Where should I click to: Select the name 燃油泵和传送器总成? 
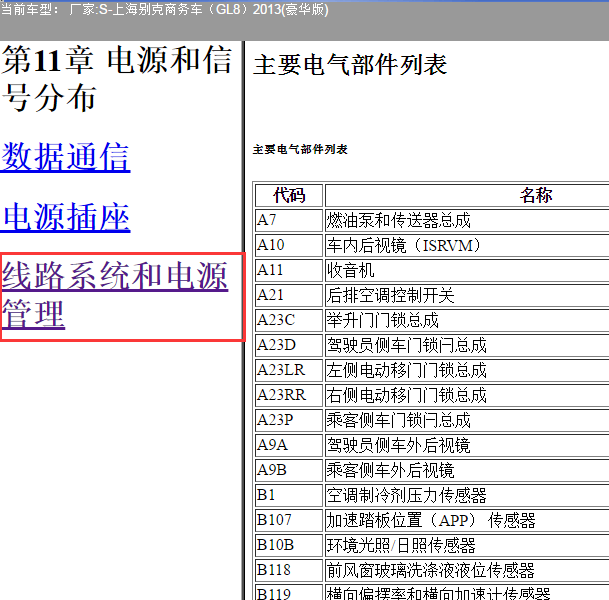pyautogui.click(x=398, y=221)
